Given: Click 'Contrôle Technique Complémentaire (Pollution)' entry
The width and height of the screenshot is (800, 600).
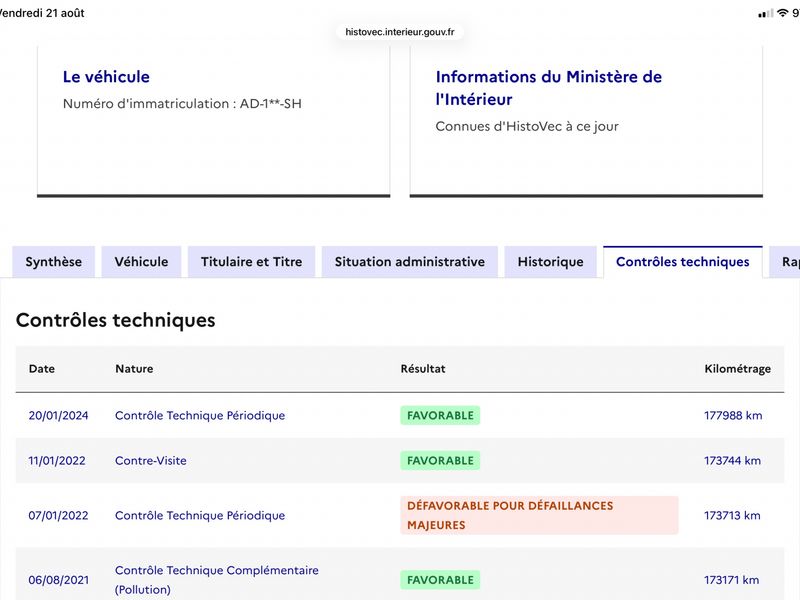Looking at the screenshot, I should pos(217,580).
